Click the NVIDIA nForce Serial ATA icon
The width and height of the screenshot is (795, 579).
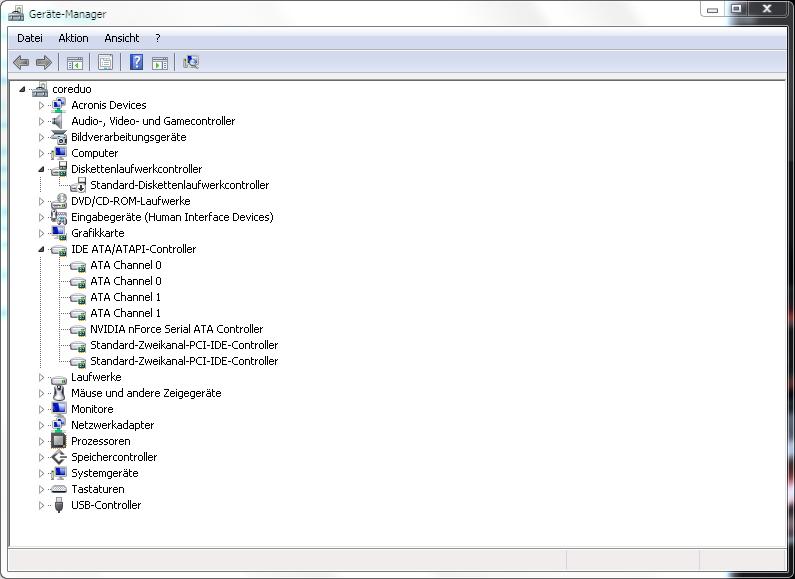coord(78,330)
